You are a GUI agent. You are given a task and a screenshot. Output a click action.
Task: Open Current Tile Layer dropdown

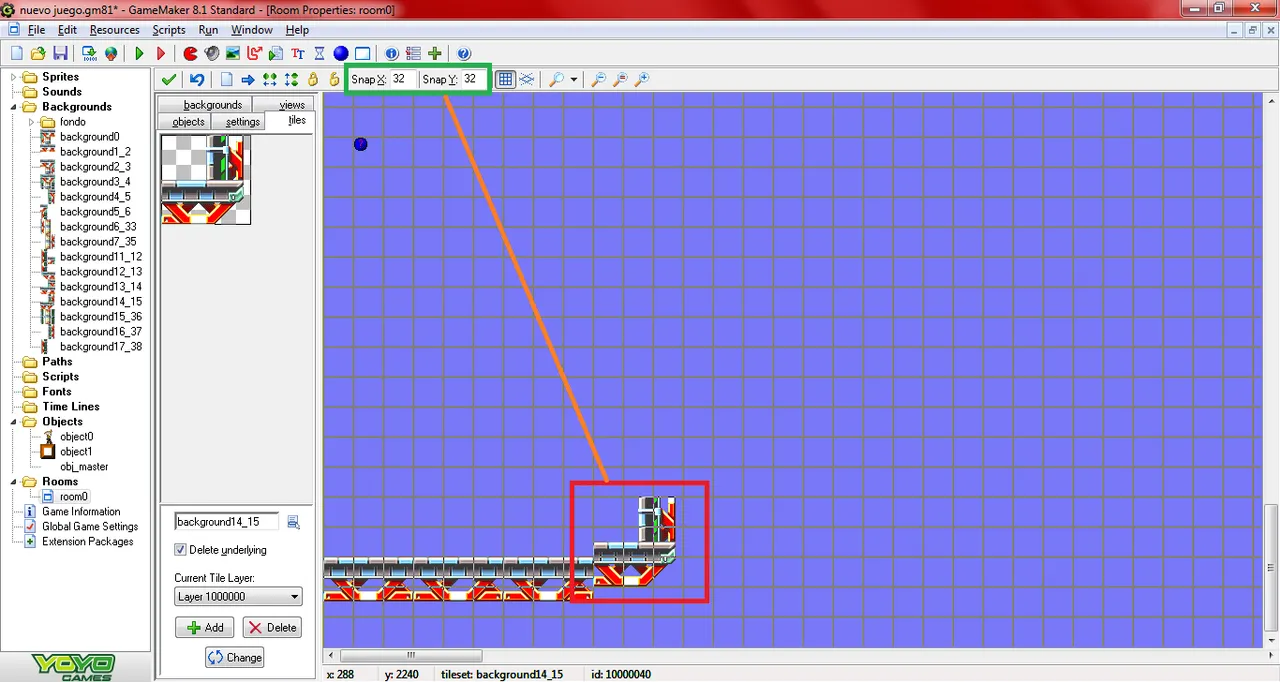[238, 597]
